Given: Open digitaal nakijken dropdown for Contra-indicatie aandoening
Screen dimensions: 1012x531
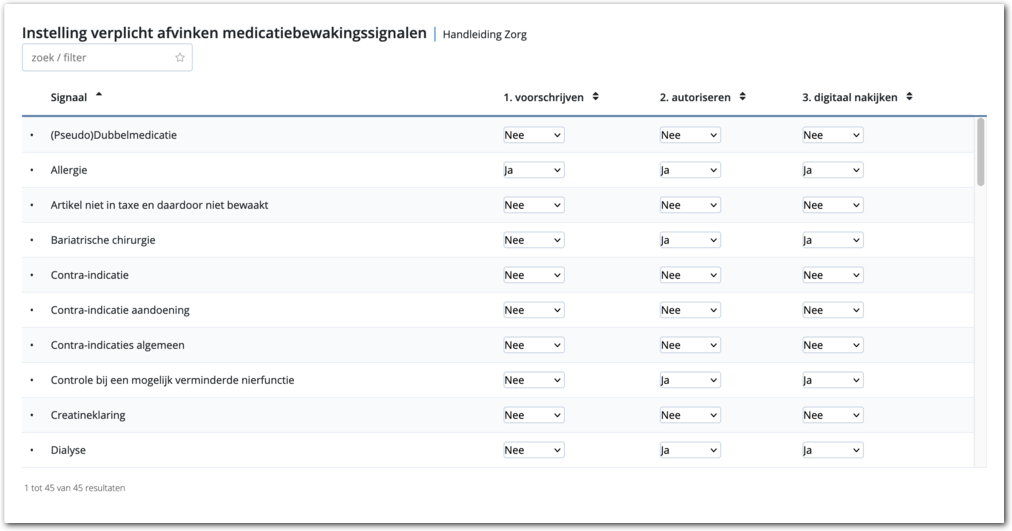Looking at the screenshot, I should [832, 310].
